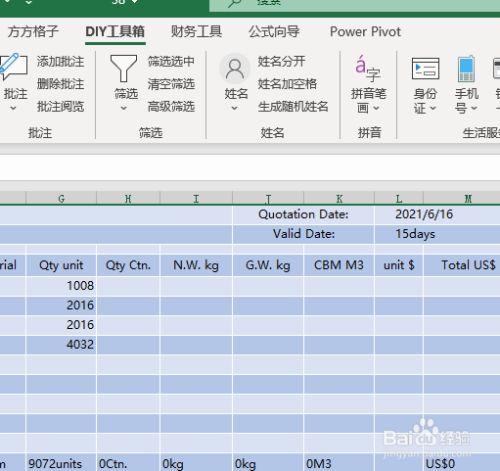Screen dimensions: 500x471
Task: Select column H header
Action: coord(128,199)
